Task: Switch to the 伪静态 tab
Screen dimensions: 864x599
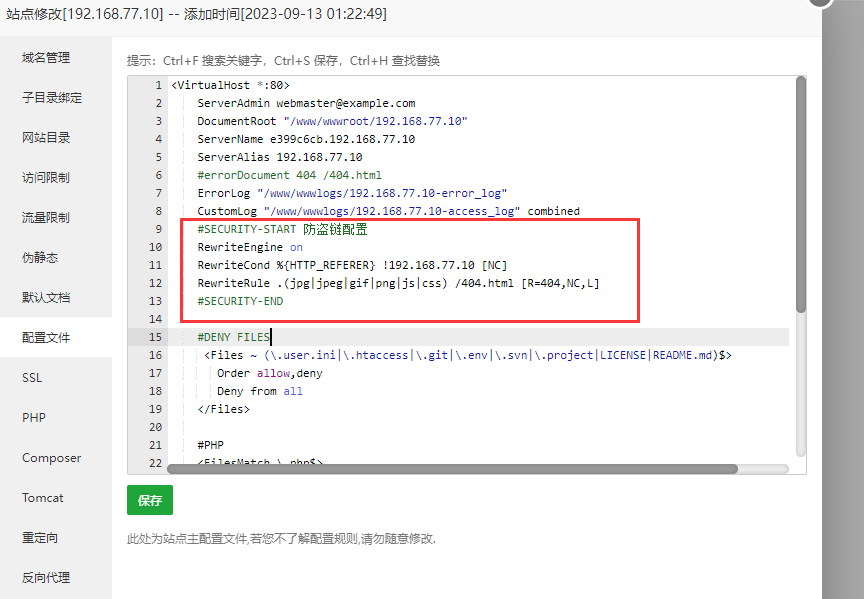Action: click(43, 257)
